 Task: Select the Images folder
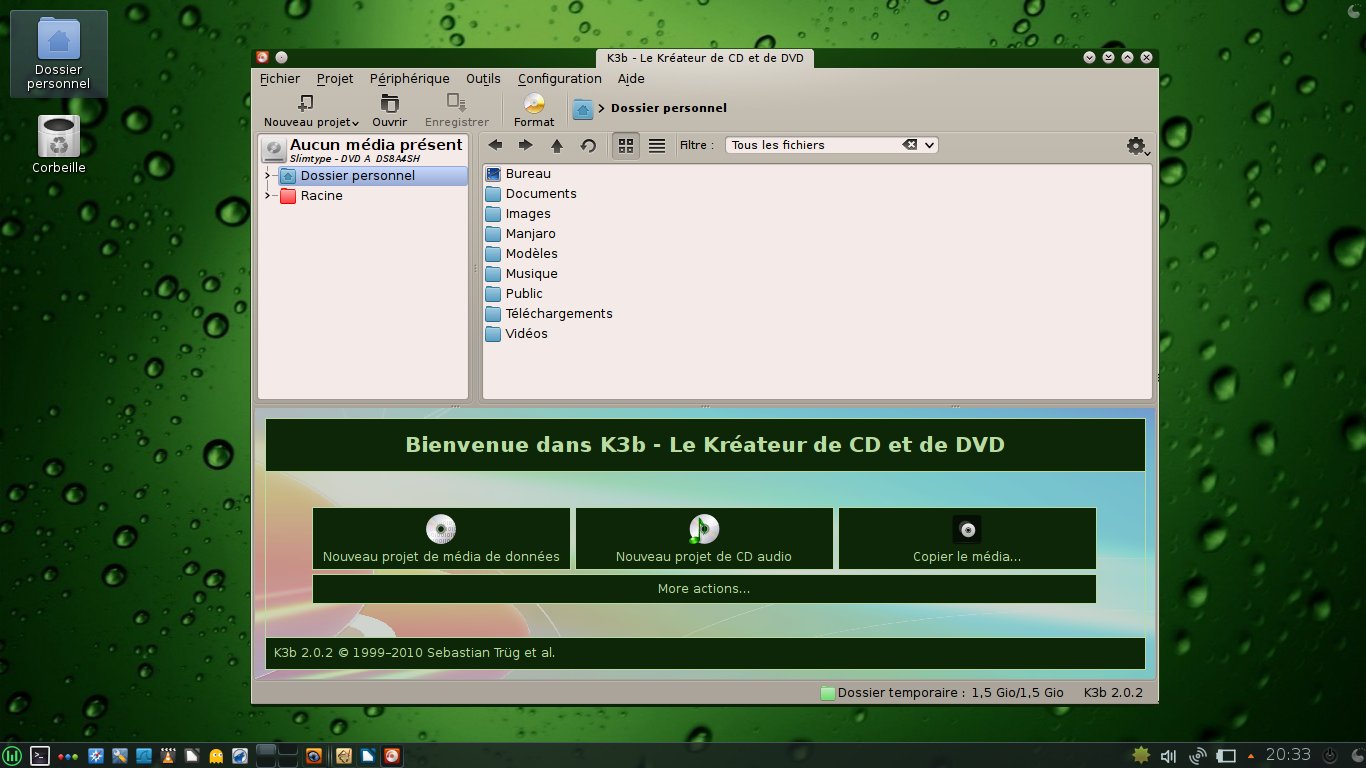518,214
